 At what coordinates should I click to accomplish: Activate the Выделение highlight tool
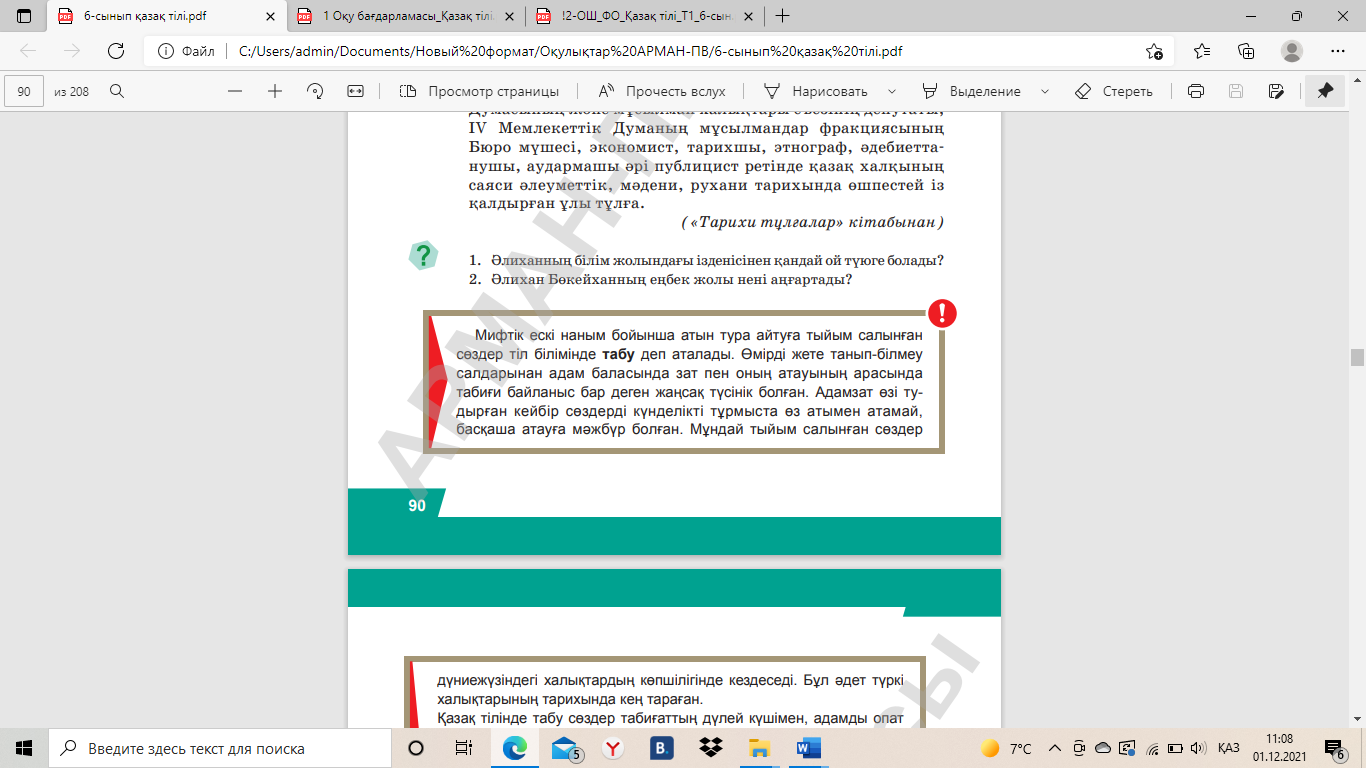[972, 91]
